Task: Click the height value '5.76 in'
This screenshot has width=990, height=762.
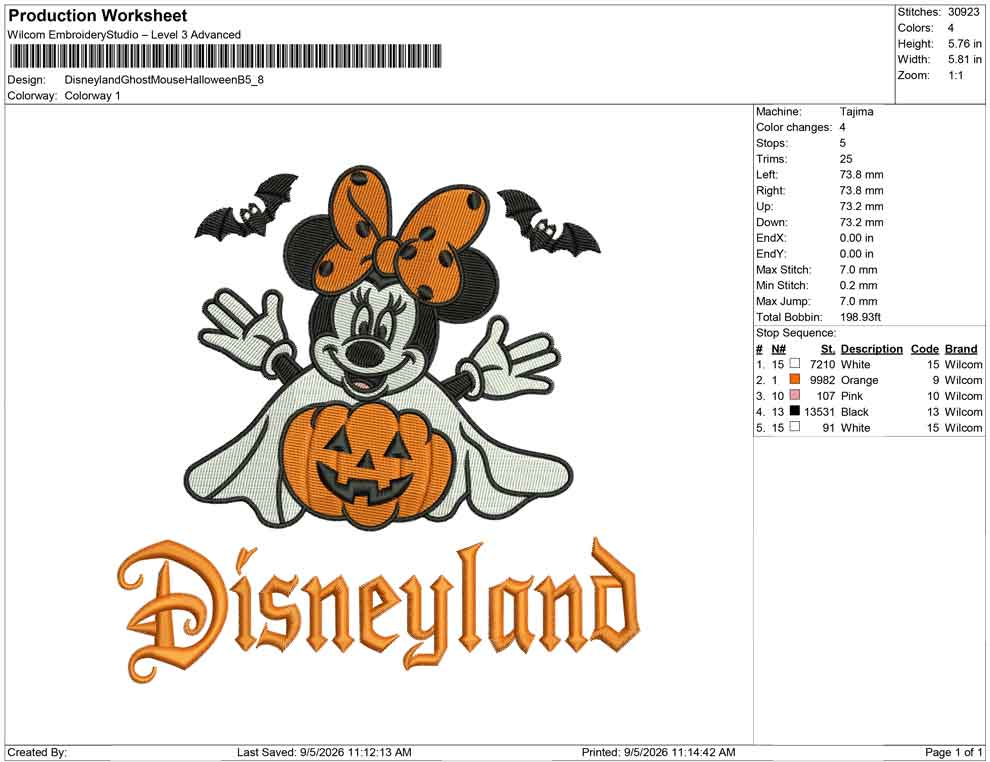Action: pos(964,44)
